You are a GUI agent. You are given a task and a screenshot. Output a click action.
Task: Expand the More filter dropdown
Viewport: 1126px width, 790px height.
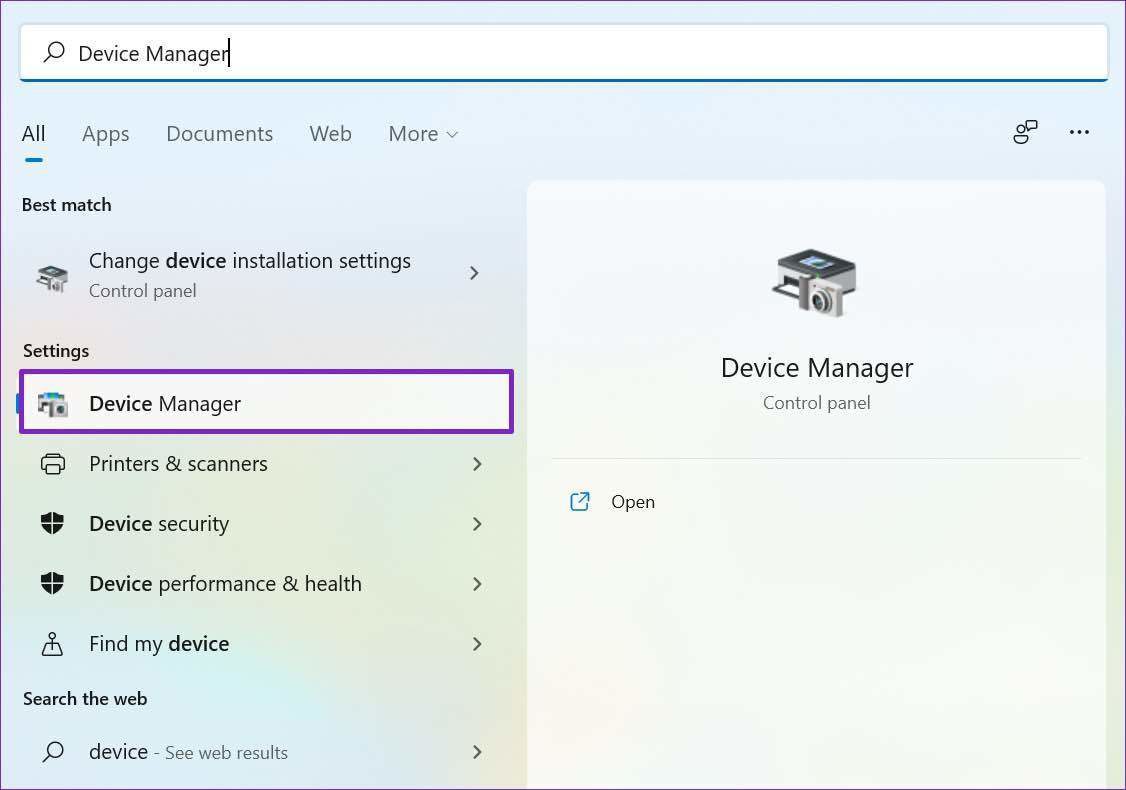click(423, 134)
